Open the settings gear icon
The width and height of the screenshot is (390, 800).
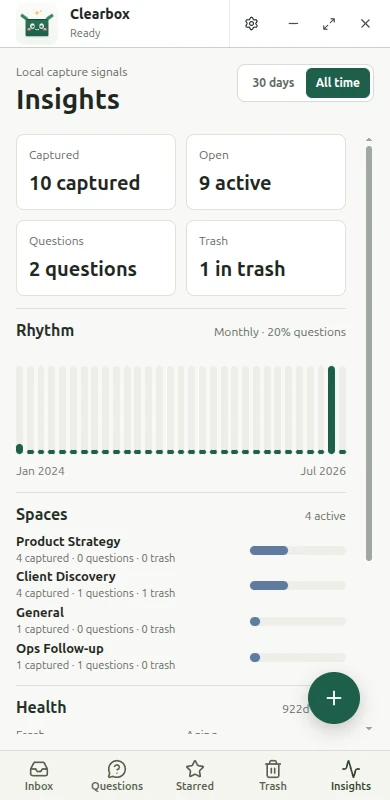pyautogui.click(x=251, y=23)
